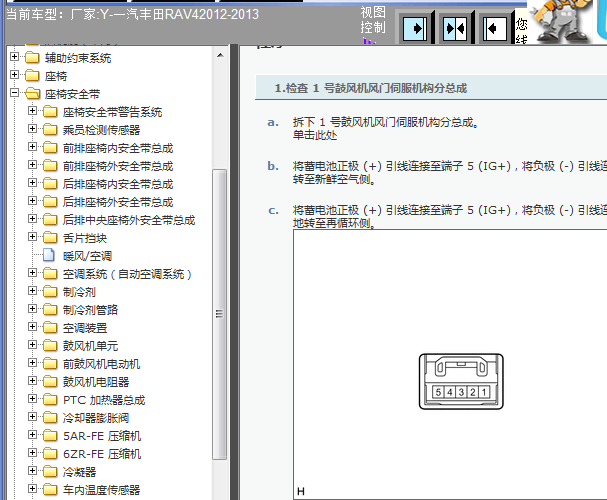Expand 座椅安全带警告系统 node

click(33, 111)
